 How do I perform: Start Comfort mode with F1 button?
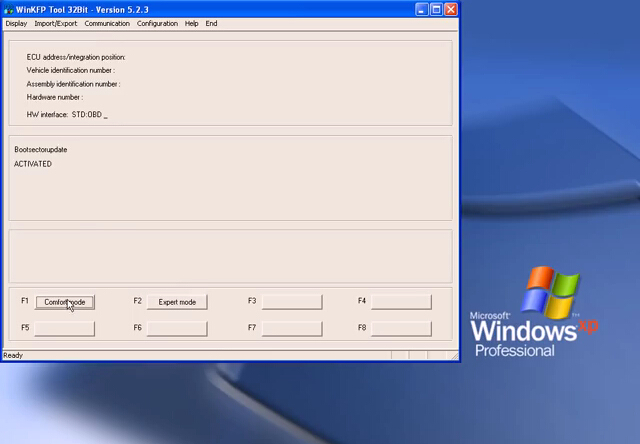[x=64, y=302]
